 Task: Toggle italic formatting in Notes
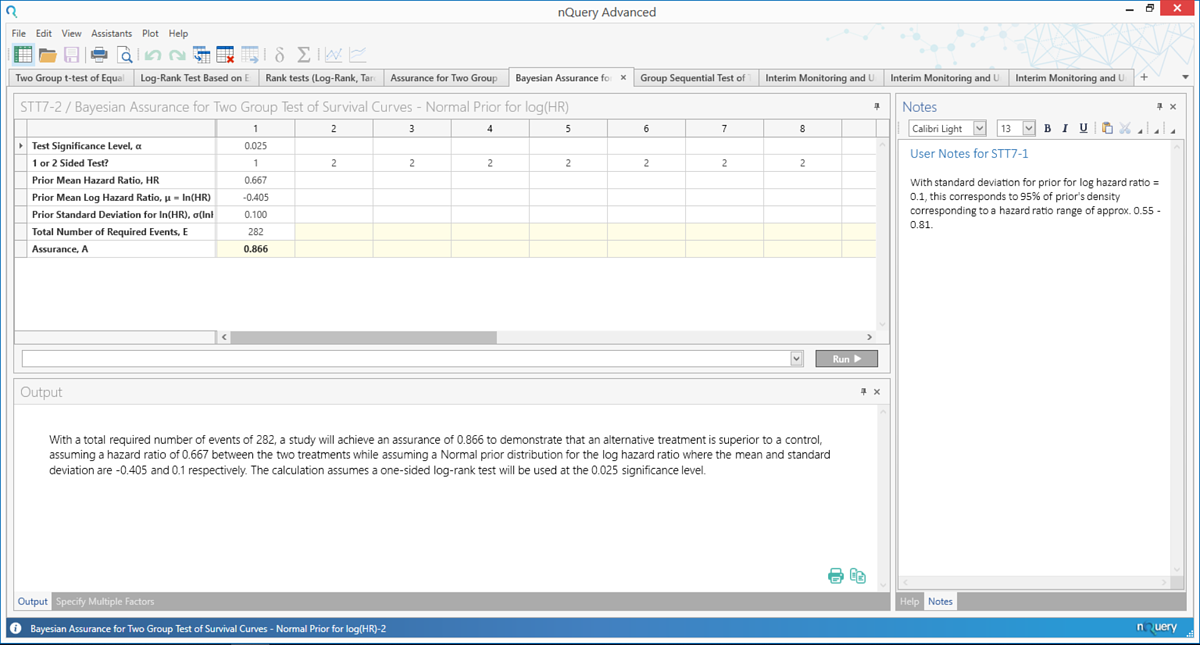point(1064,128)
